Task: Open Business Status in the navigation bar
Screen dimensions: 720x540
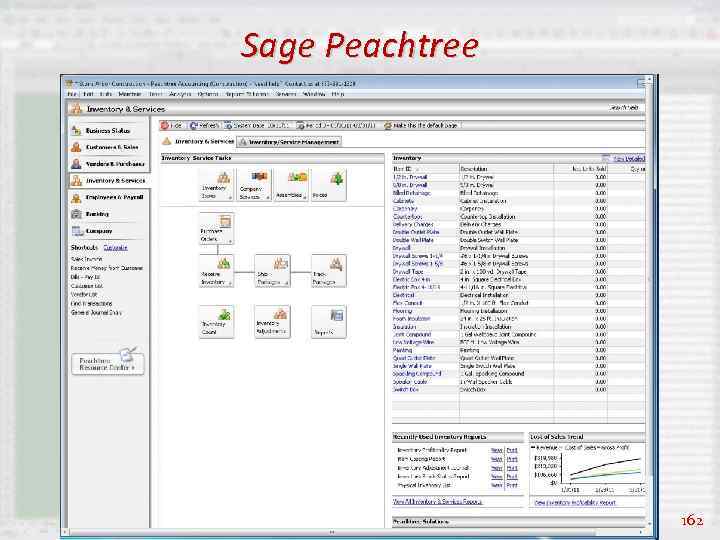Action: click(108, 131)
